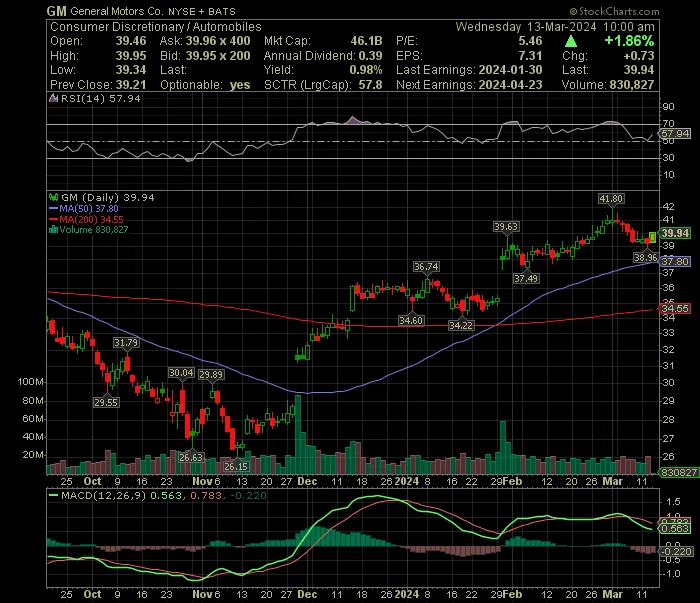Click the Ask quote 39.96 x 400
Screen dimensions: 700x603
click(218, 41)
